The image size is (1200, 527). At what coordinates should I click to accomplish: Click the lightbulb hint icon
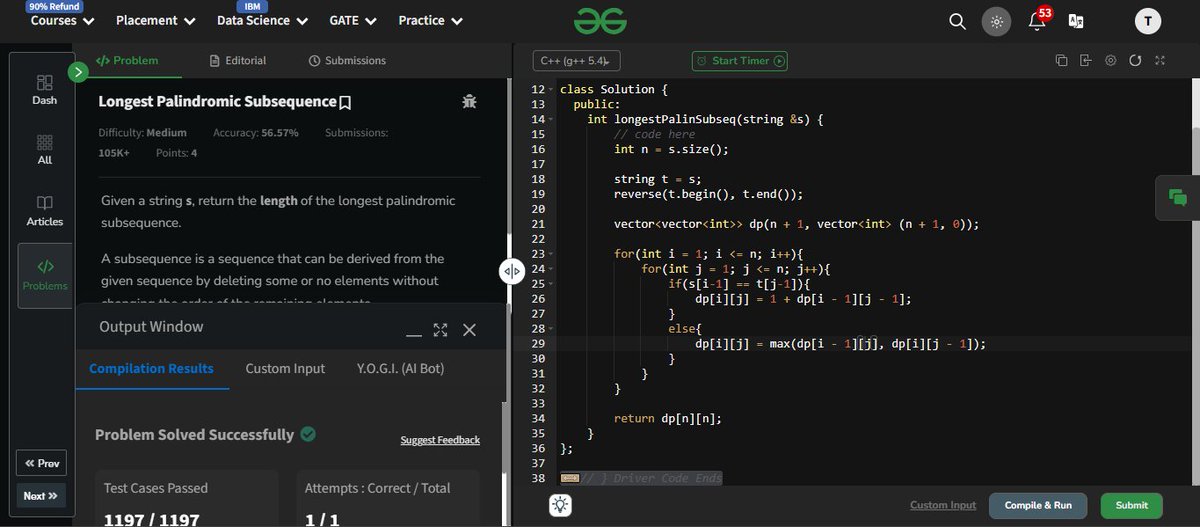pos(560,505)
